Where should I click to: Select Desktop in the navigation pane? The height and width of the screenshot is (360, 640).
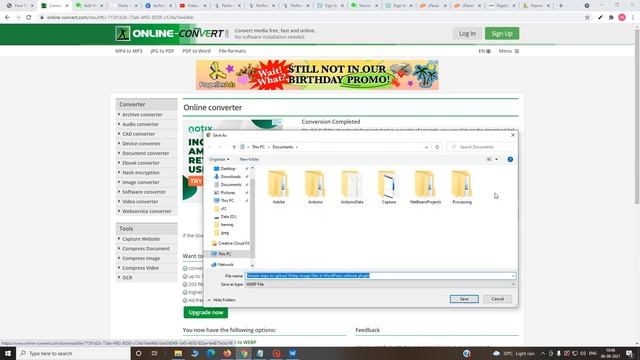(228, 169)
